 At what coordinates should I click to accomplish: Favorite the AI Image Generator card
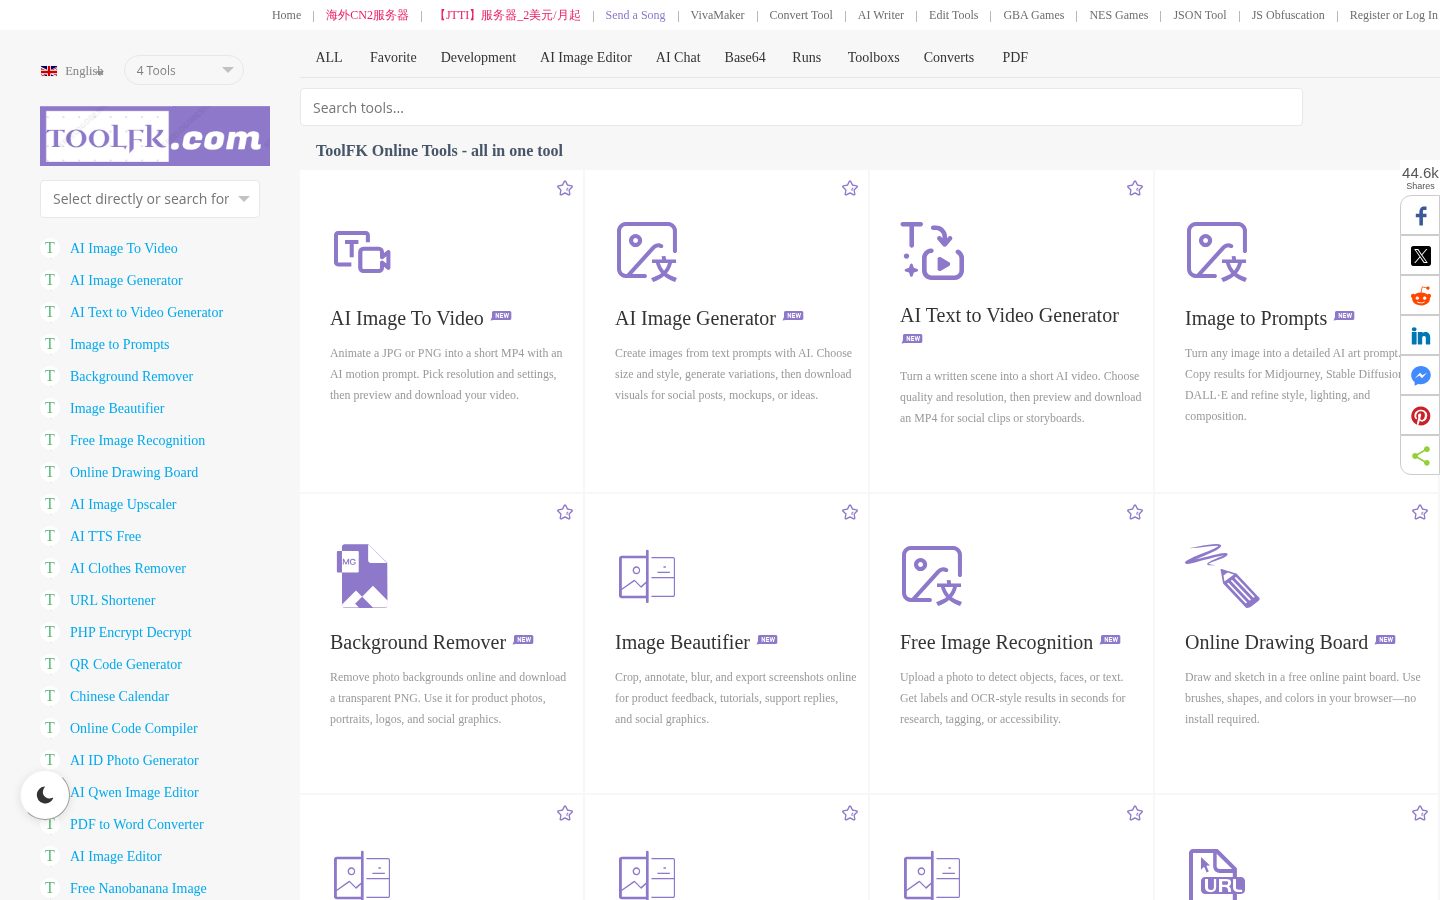tap(850, 188)
